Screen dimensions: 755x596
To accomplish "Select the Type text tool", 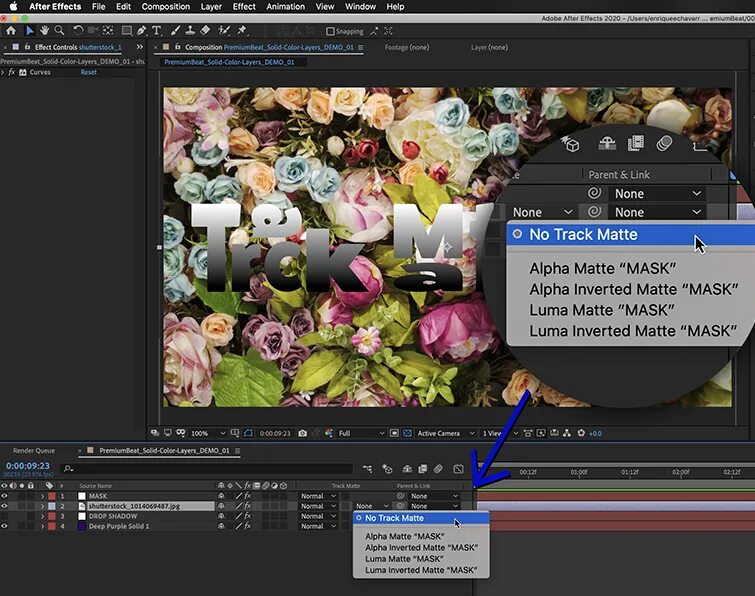I will 156,31.
